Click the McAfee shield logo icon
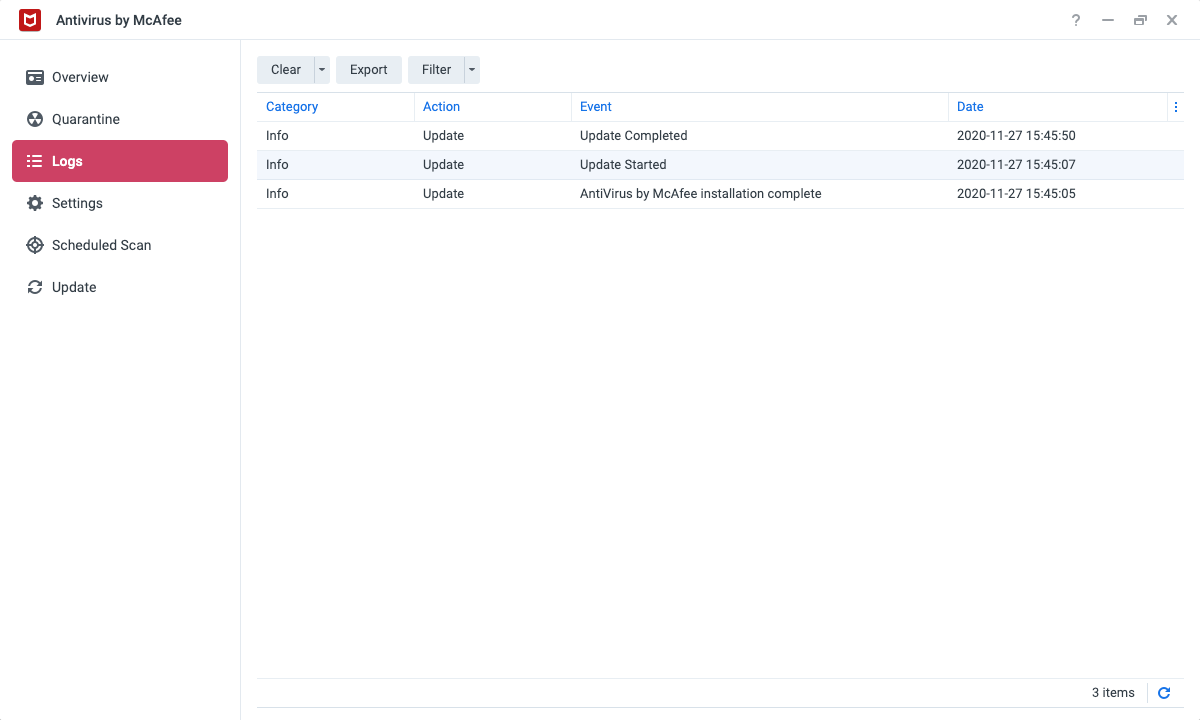 pyautogui.click(x=30, y=20)
